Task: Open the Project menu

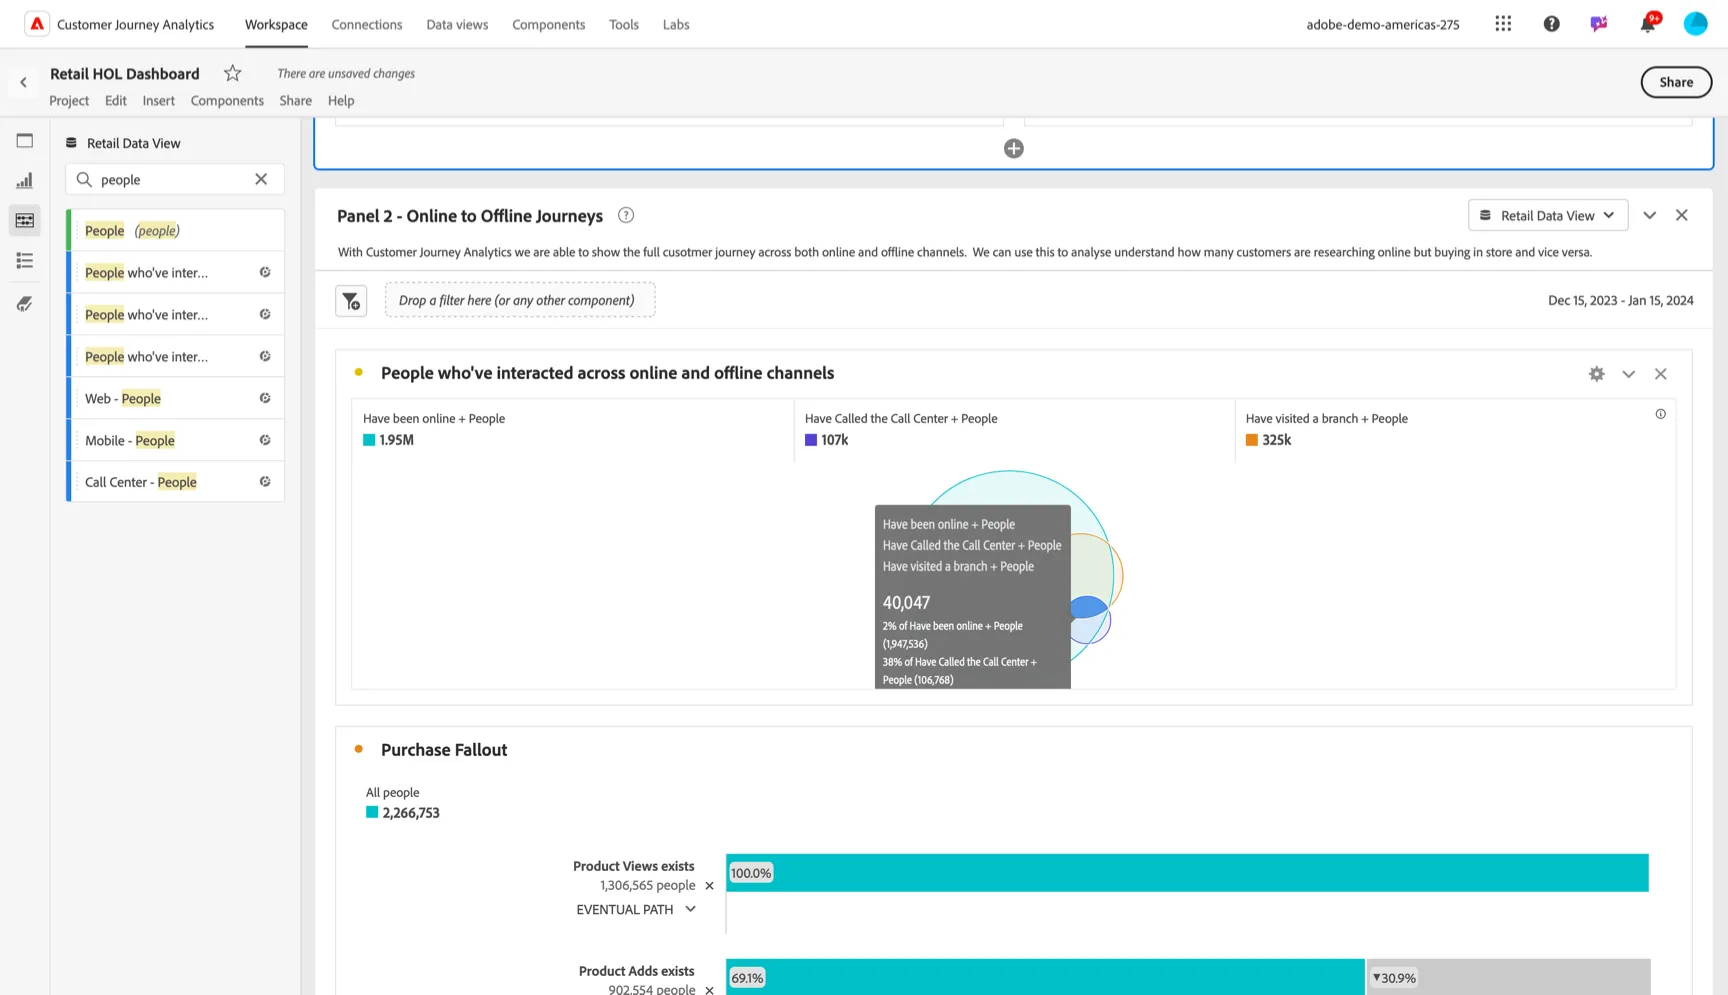Action: click(69, 100)
